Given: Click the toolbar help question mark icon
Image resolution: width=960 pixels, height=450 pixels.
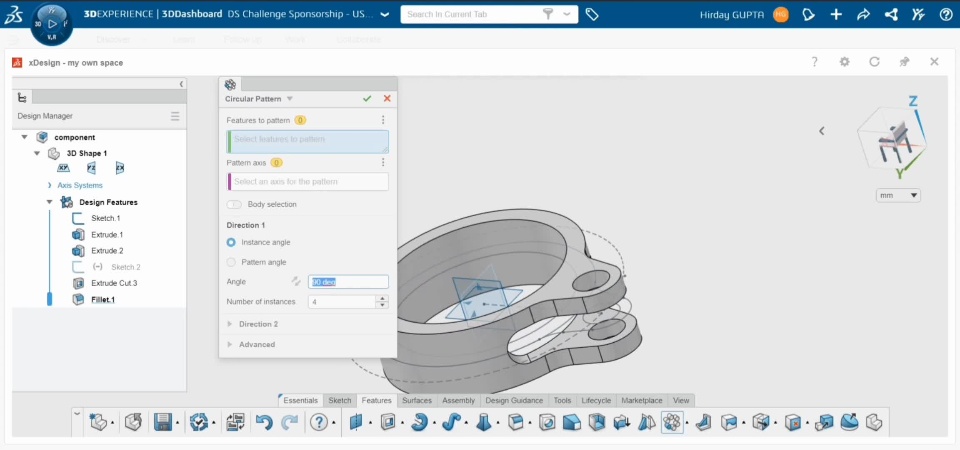Looking at the screenshot, I should coord(318,422).
